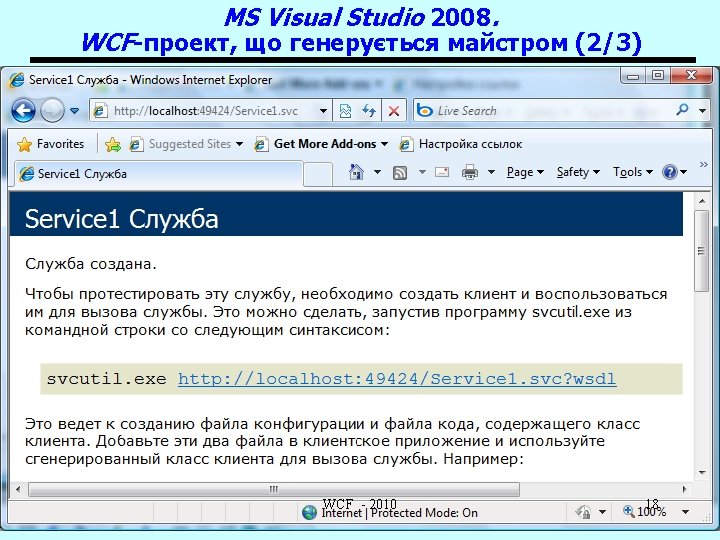Click the Refresh icon
The width and height of the screenshot is (720, 540).
coord(369,111)
